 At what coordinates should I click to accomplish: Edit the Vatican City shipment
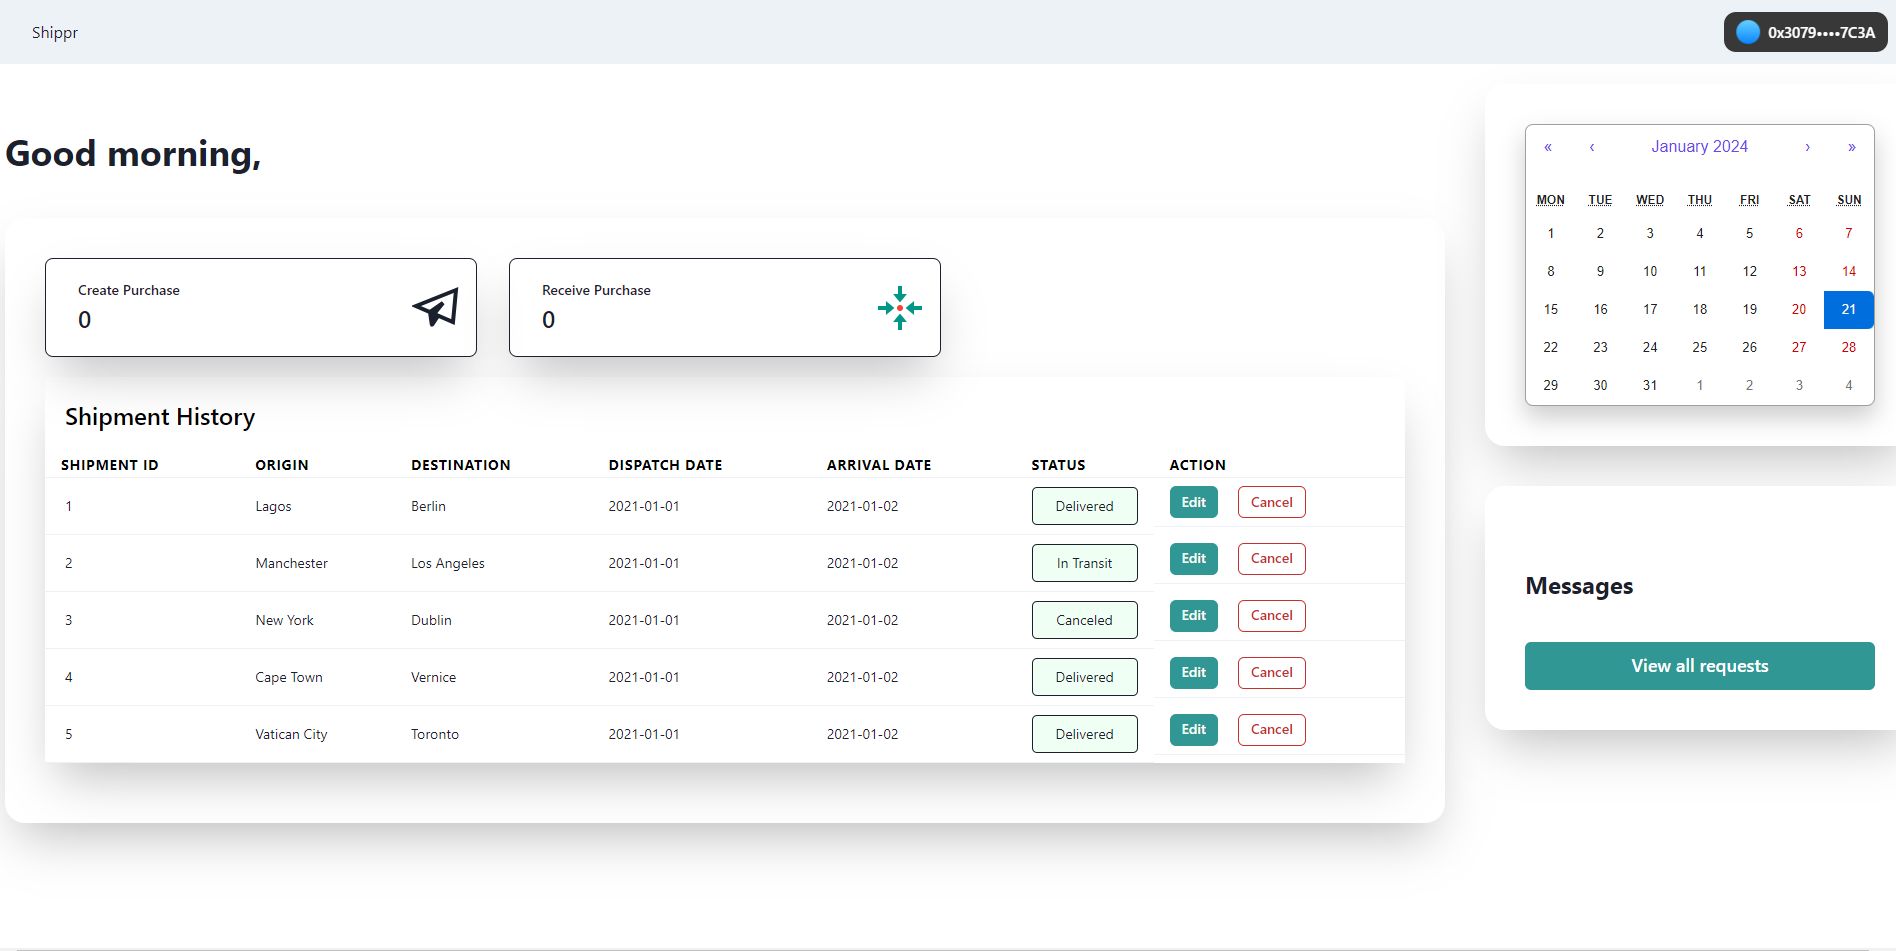[1194, 729]
